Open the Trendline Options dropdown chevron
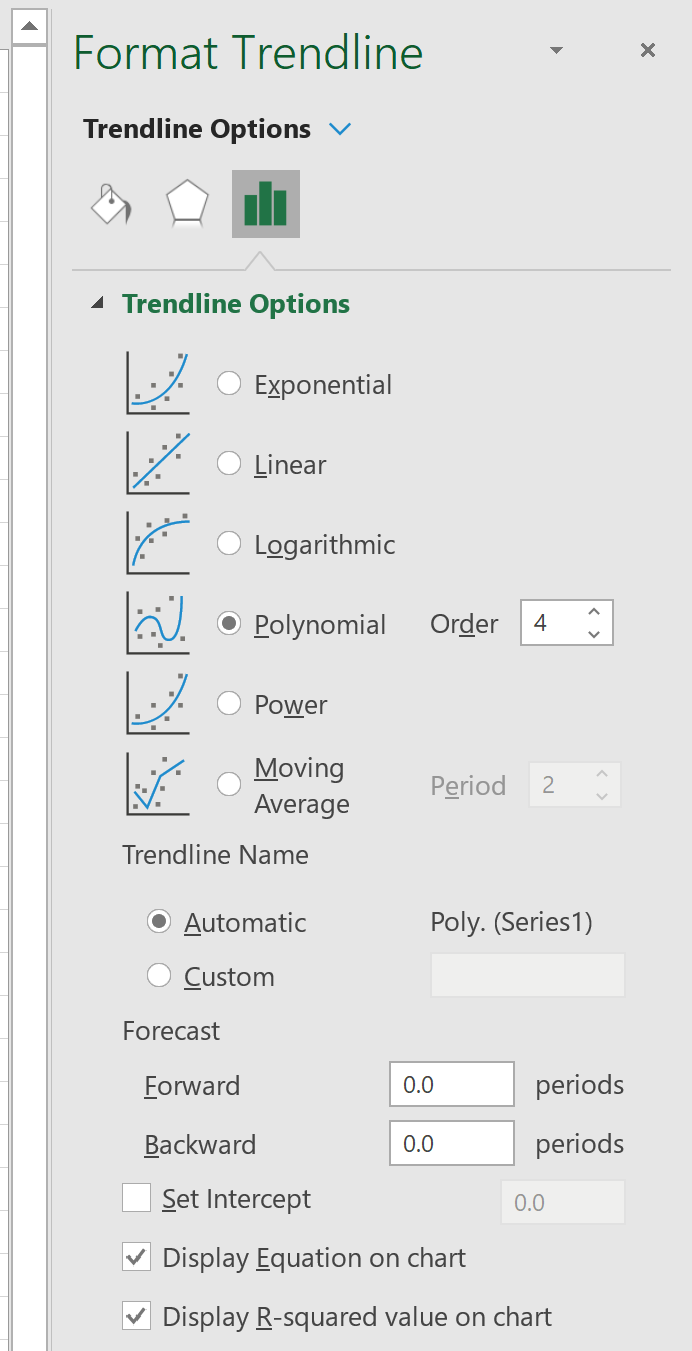 tap(340, 129)
